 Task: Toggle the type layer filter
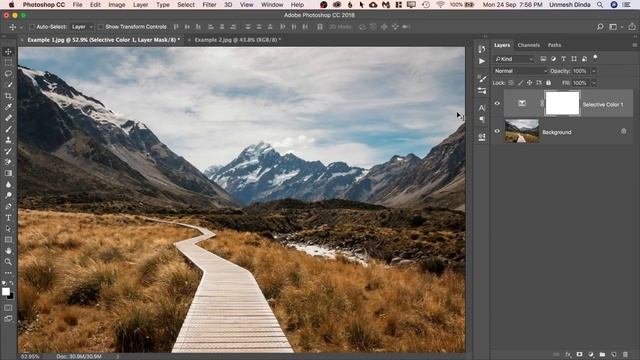(x=564, y=59)
